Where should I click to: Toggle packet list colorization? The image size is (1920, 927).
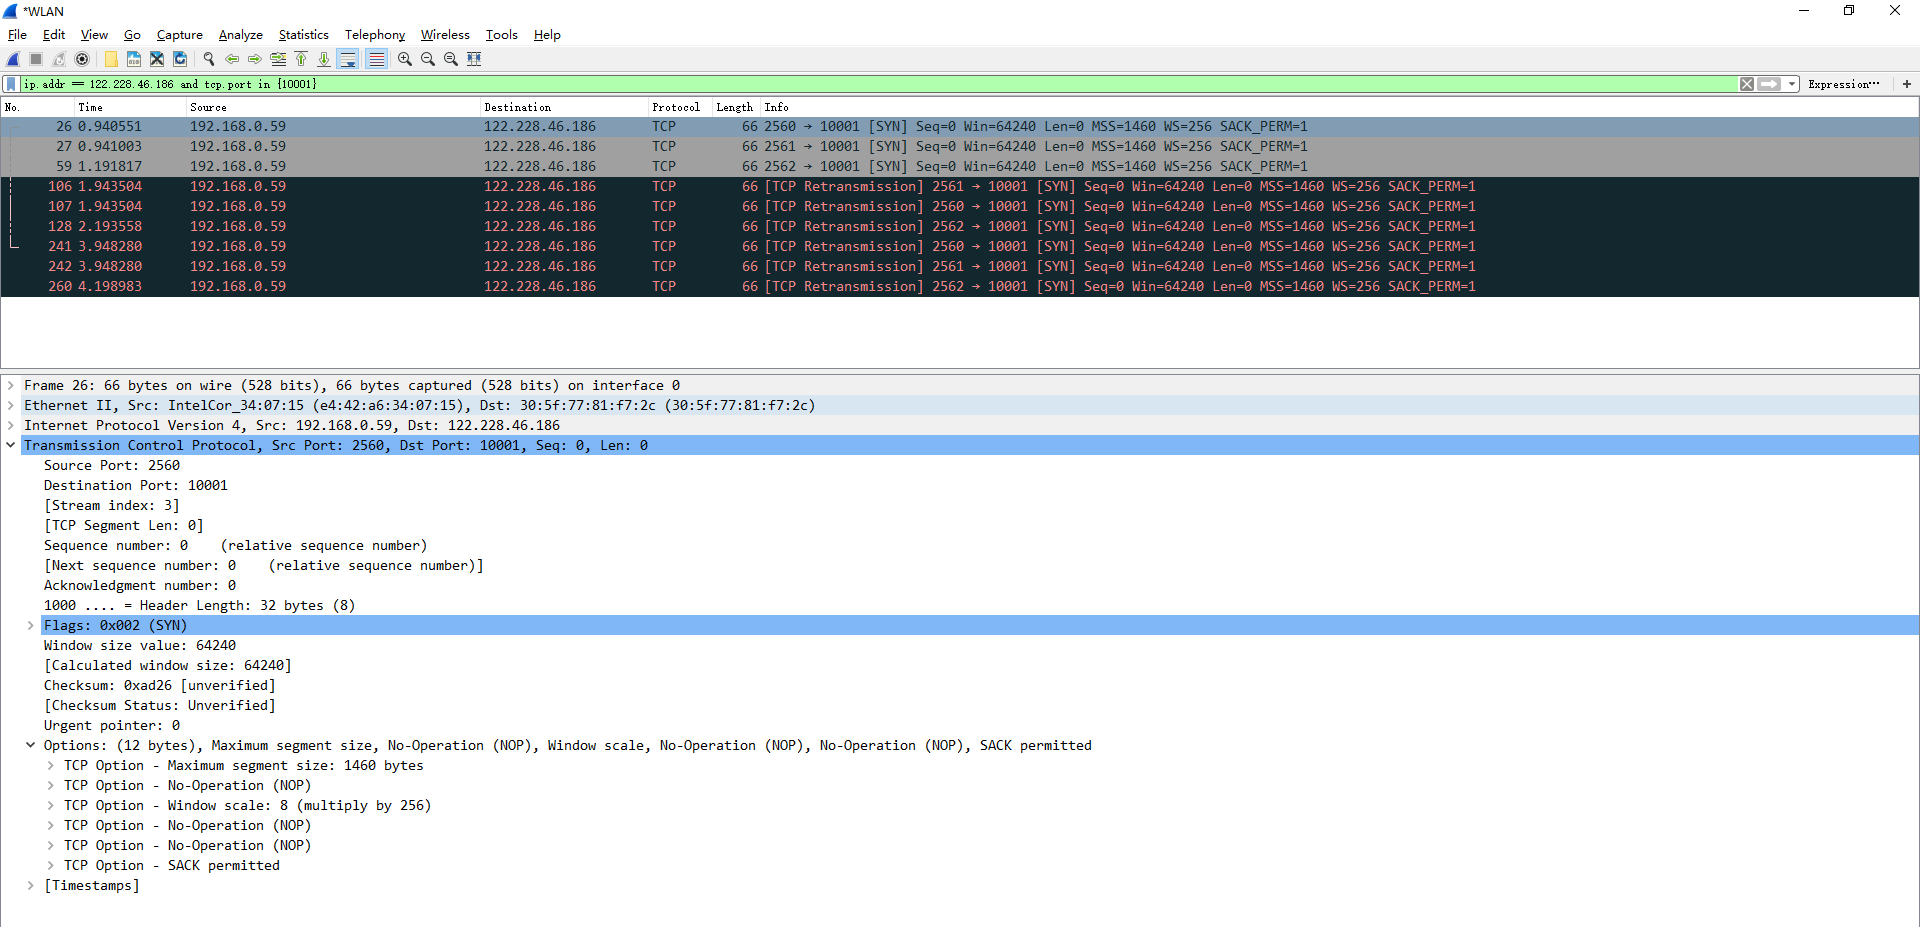[376, 59]
